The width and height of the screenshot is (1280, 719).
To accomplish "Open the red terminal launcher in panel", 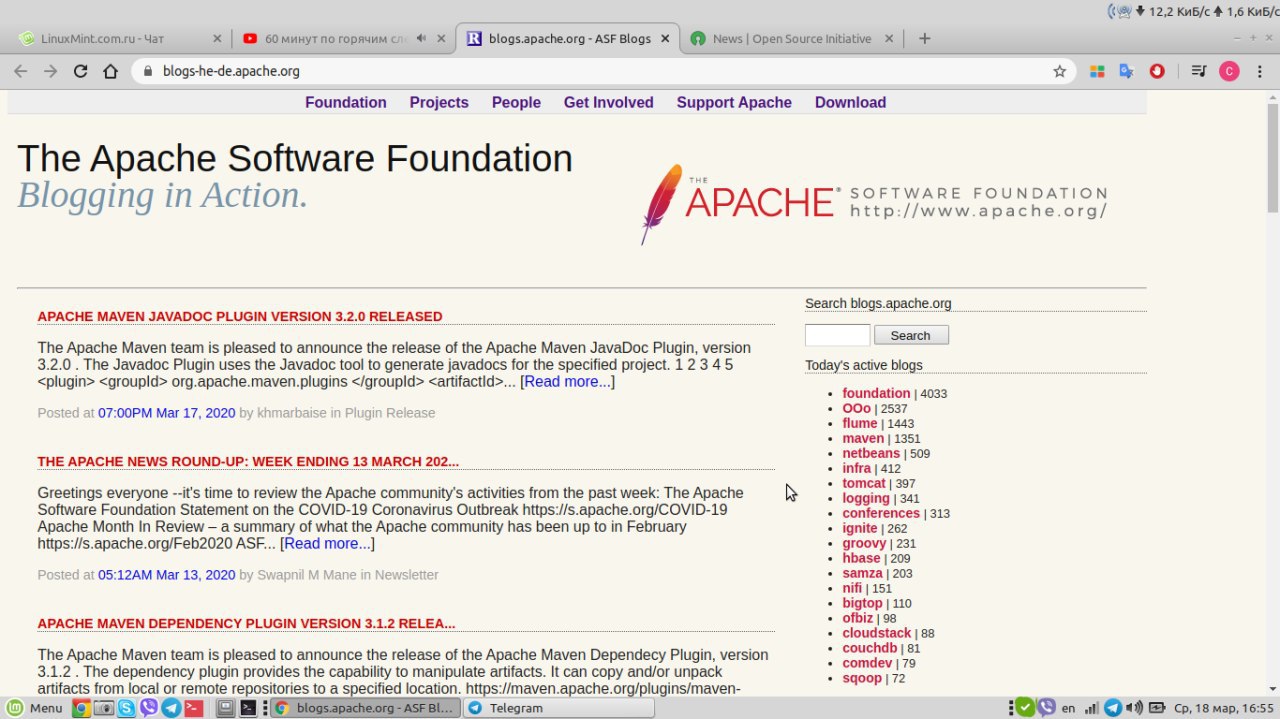I will tap(194, 708).
